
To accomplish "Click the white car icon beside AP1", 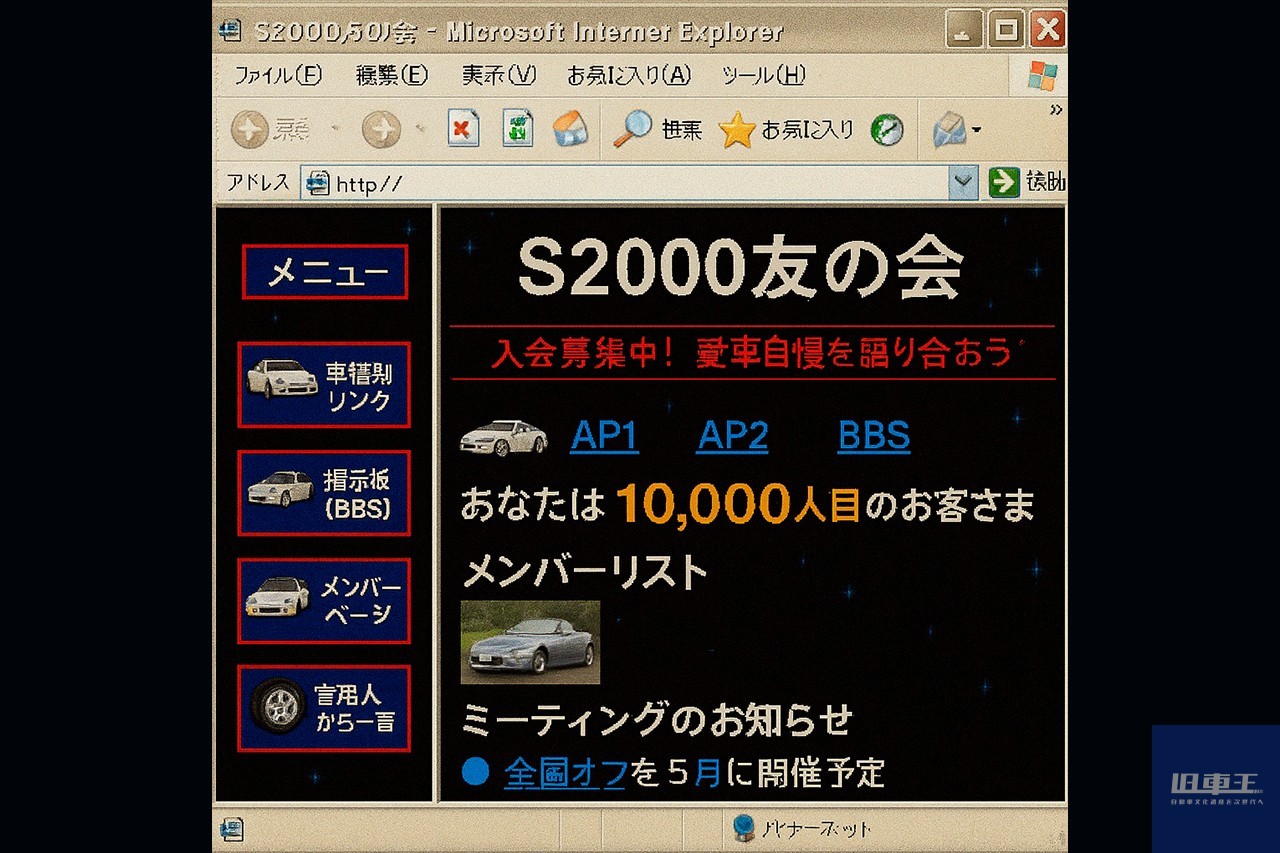I will [x=503, y=437].
